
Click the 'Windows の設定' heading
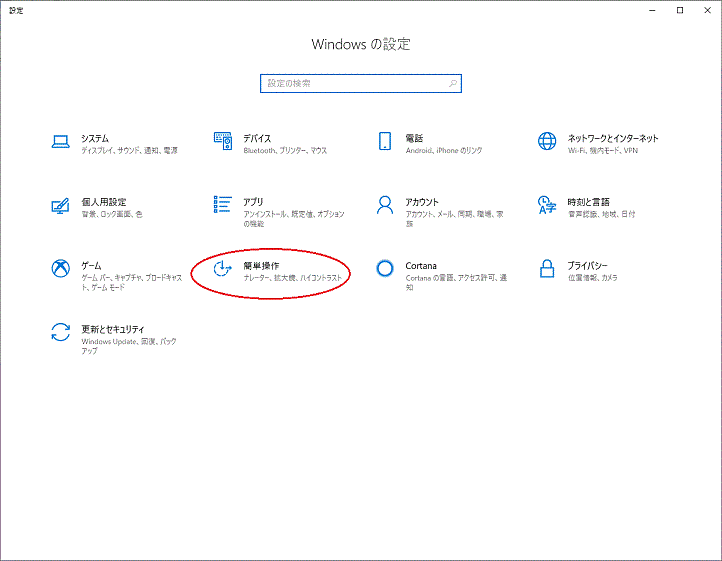click(x=361, y=44)
